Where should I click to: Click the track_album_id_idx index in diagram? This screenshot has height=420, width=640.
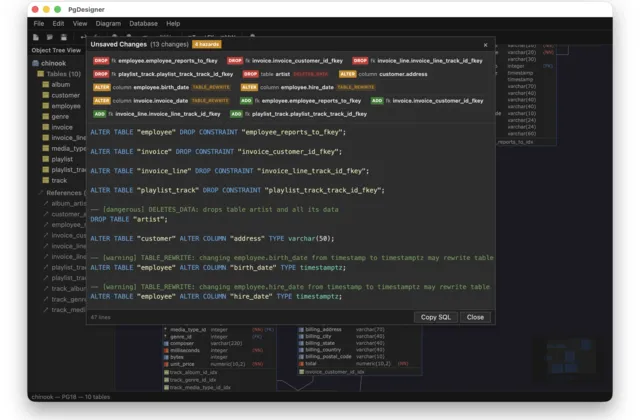pyautogui.click(x=193, y=372)
